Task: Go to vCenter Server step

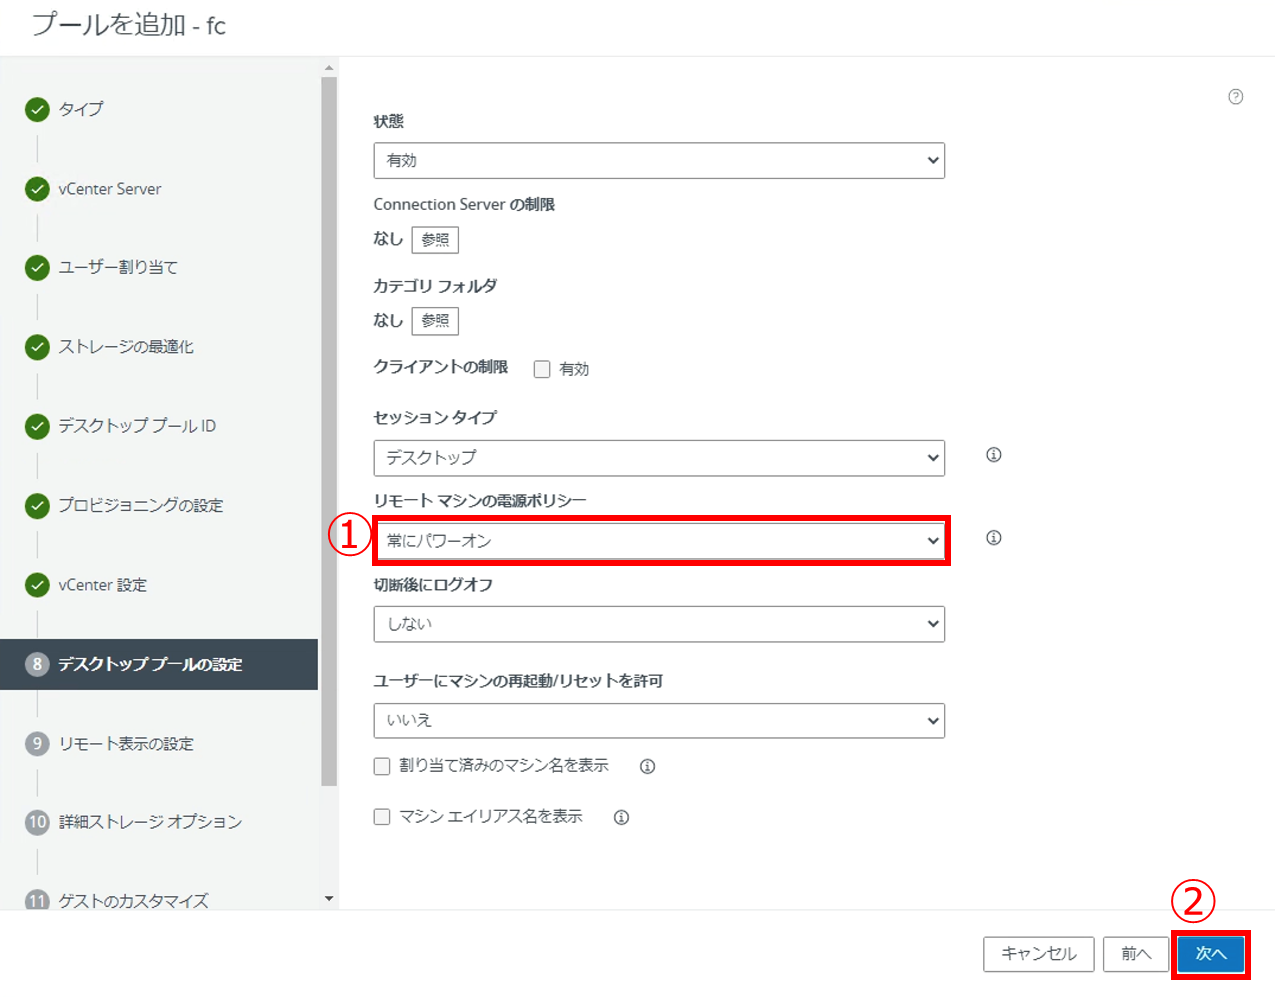Action: coord(109,189)
